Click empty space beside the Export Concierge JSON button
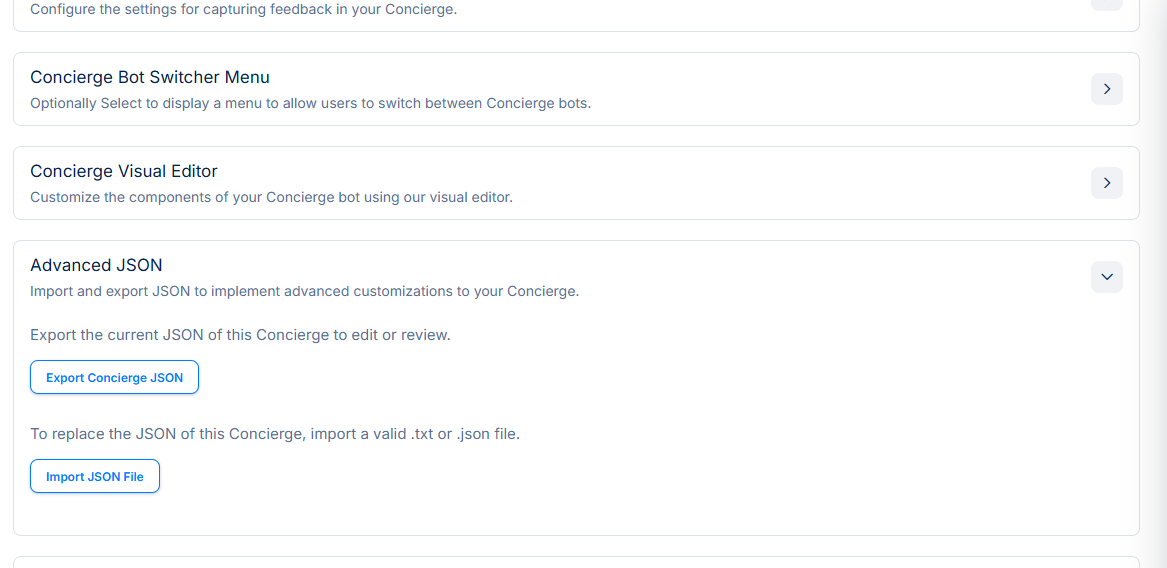This screenshot has height=568, width=1167. [500, 378]
